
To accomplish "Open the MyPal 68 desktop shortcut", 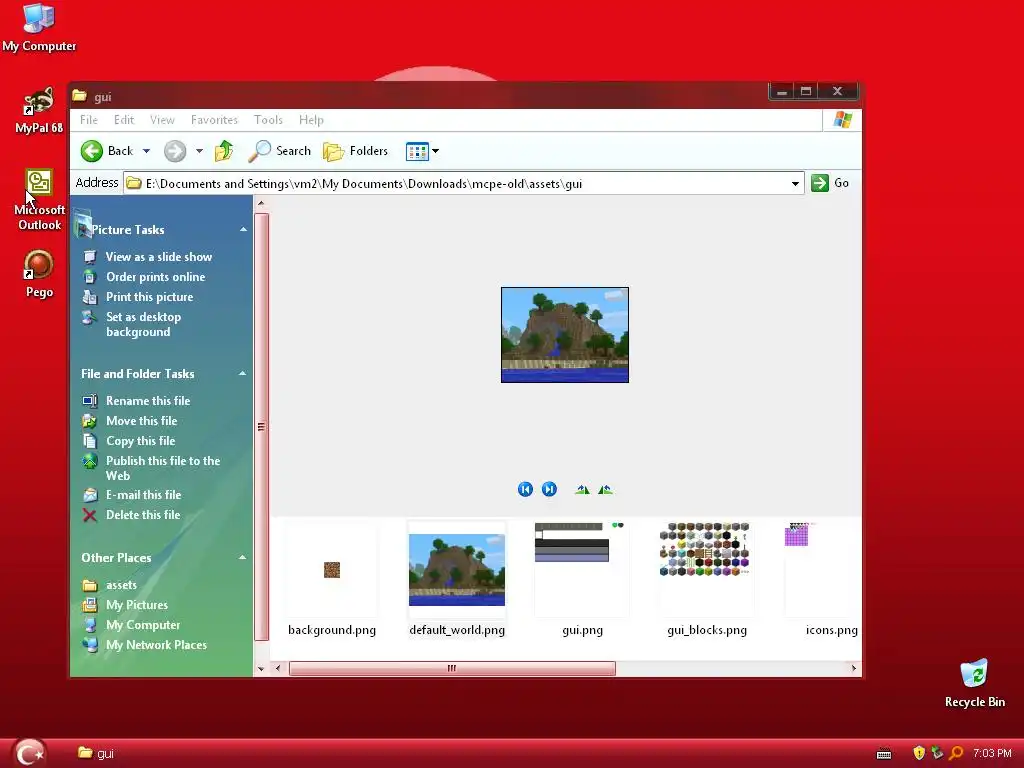I will coord(39,110).
